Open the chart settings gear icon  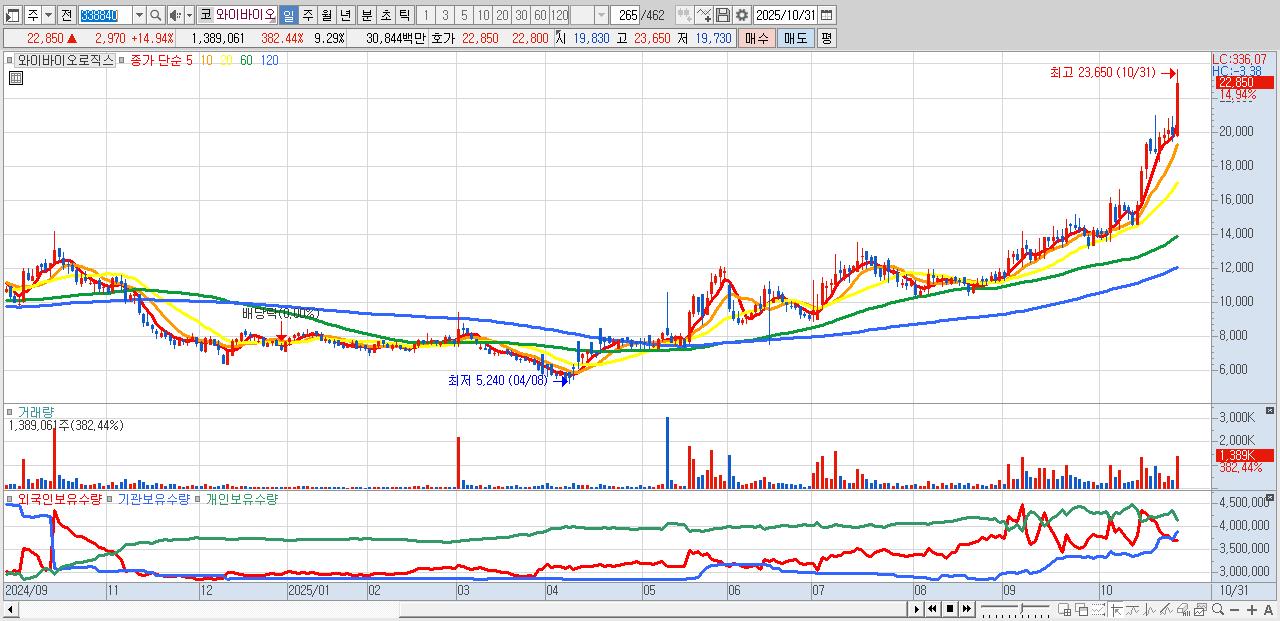pos(742,15)
